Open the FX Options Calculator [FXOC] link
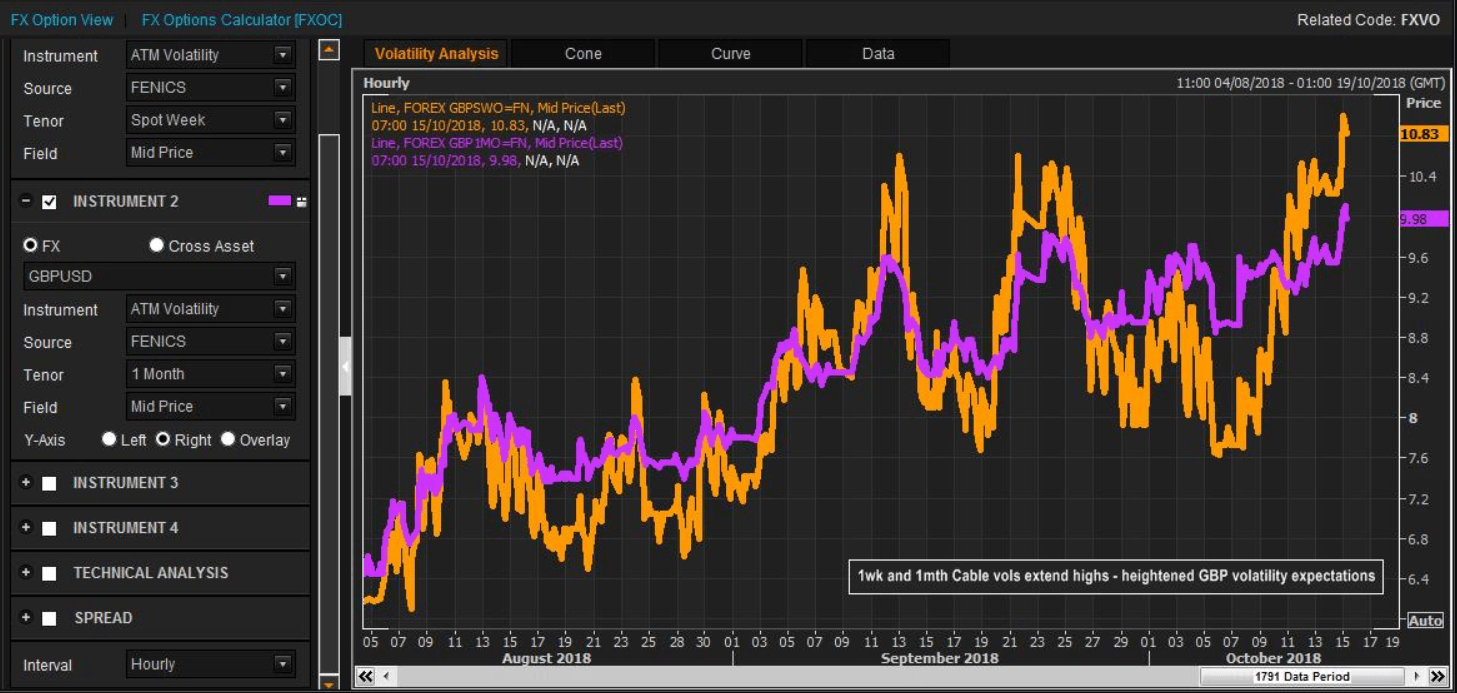Image resolution: width=1457 pixels, height=693 pixels. (241, 20)
